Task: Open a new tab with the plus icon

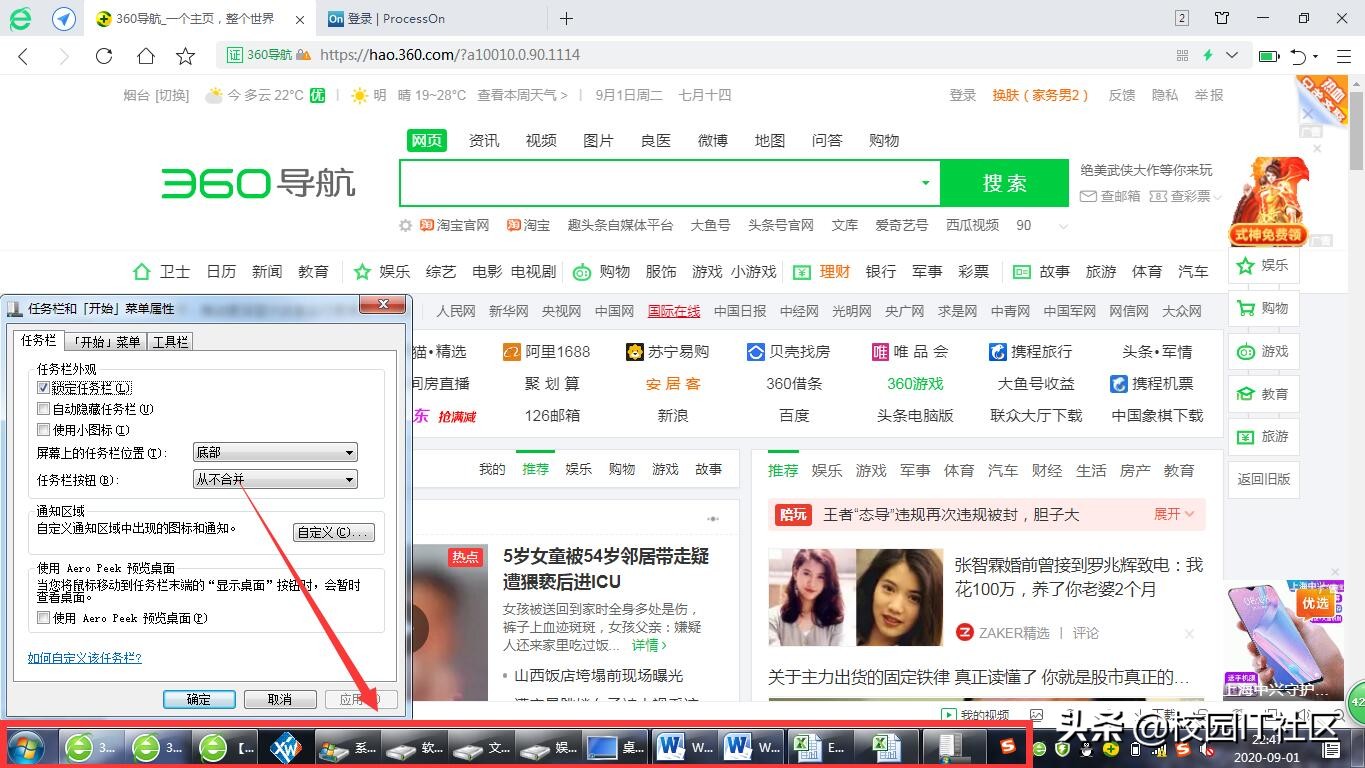Action: [566, 18]
